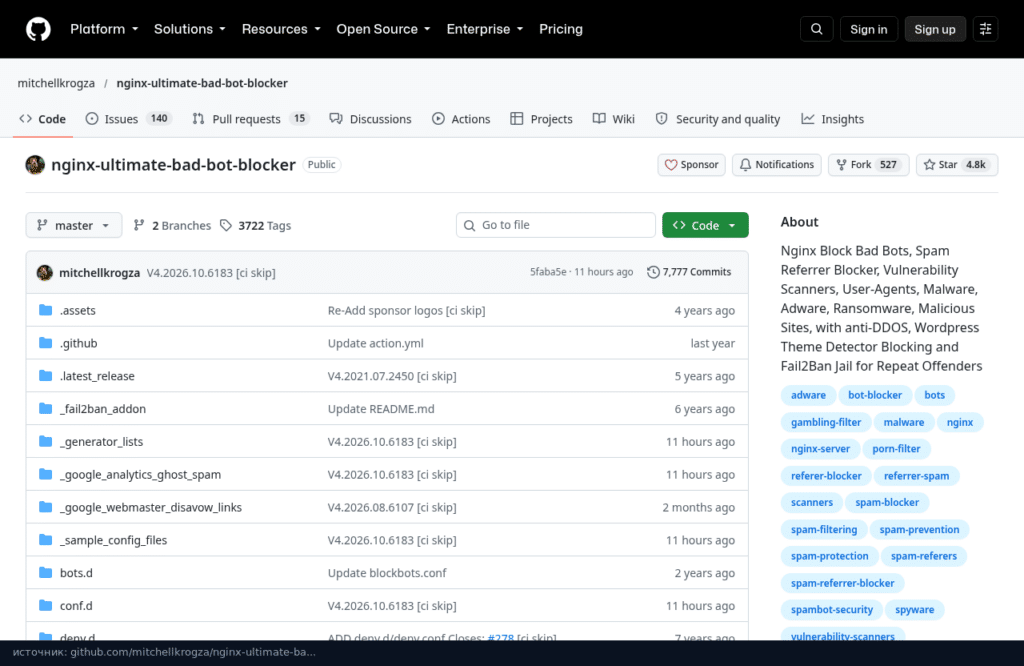The width and height of the screenshot is (1024, 666).
Task: Click the spyware topic tag
Action: pyautogui.click(x=914, y=610)
